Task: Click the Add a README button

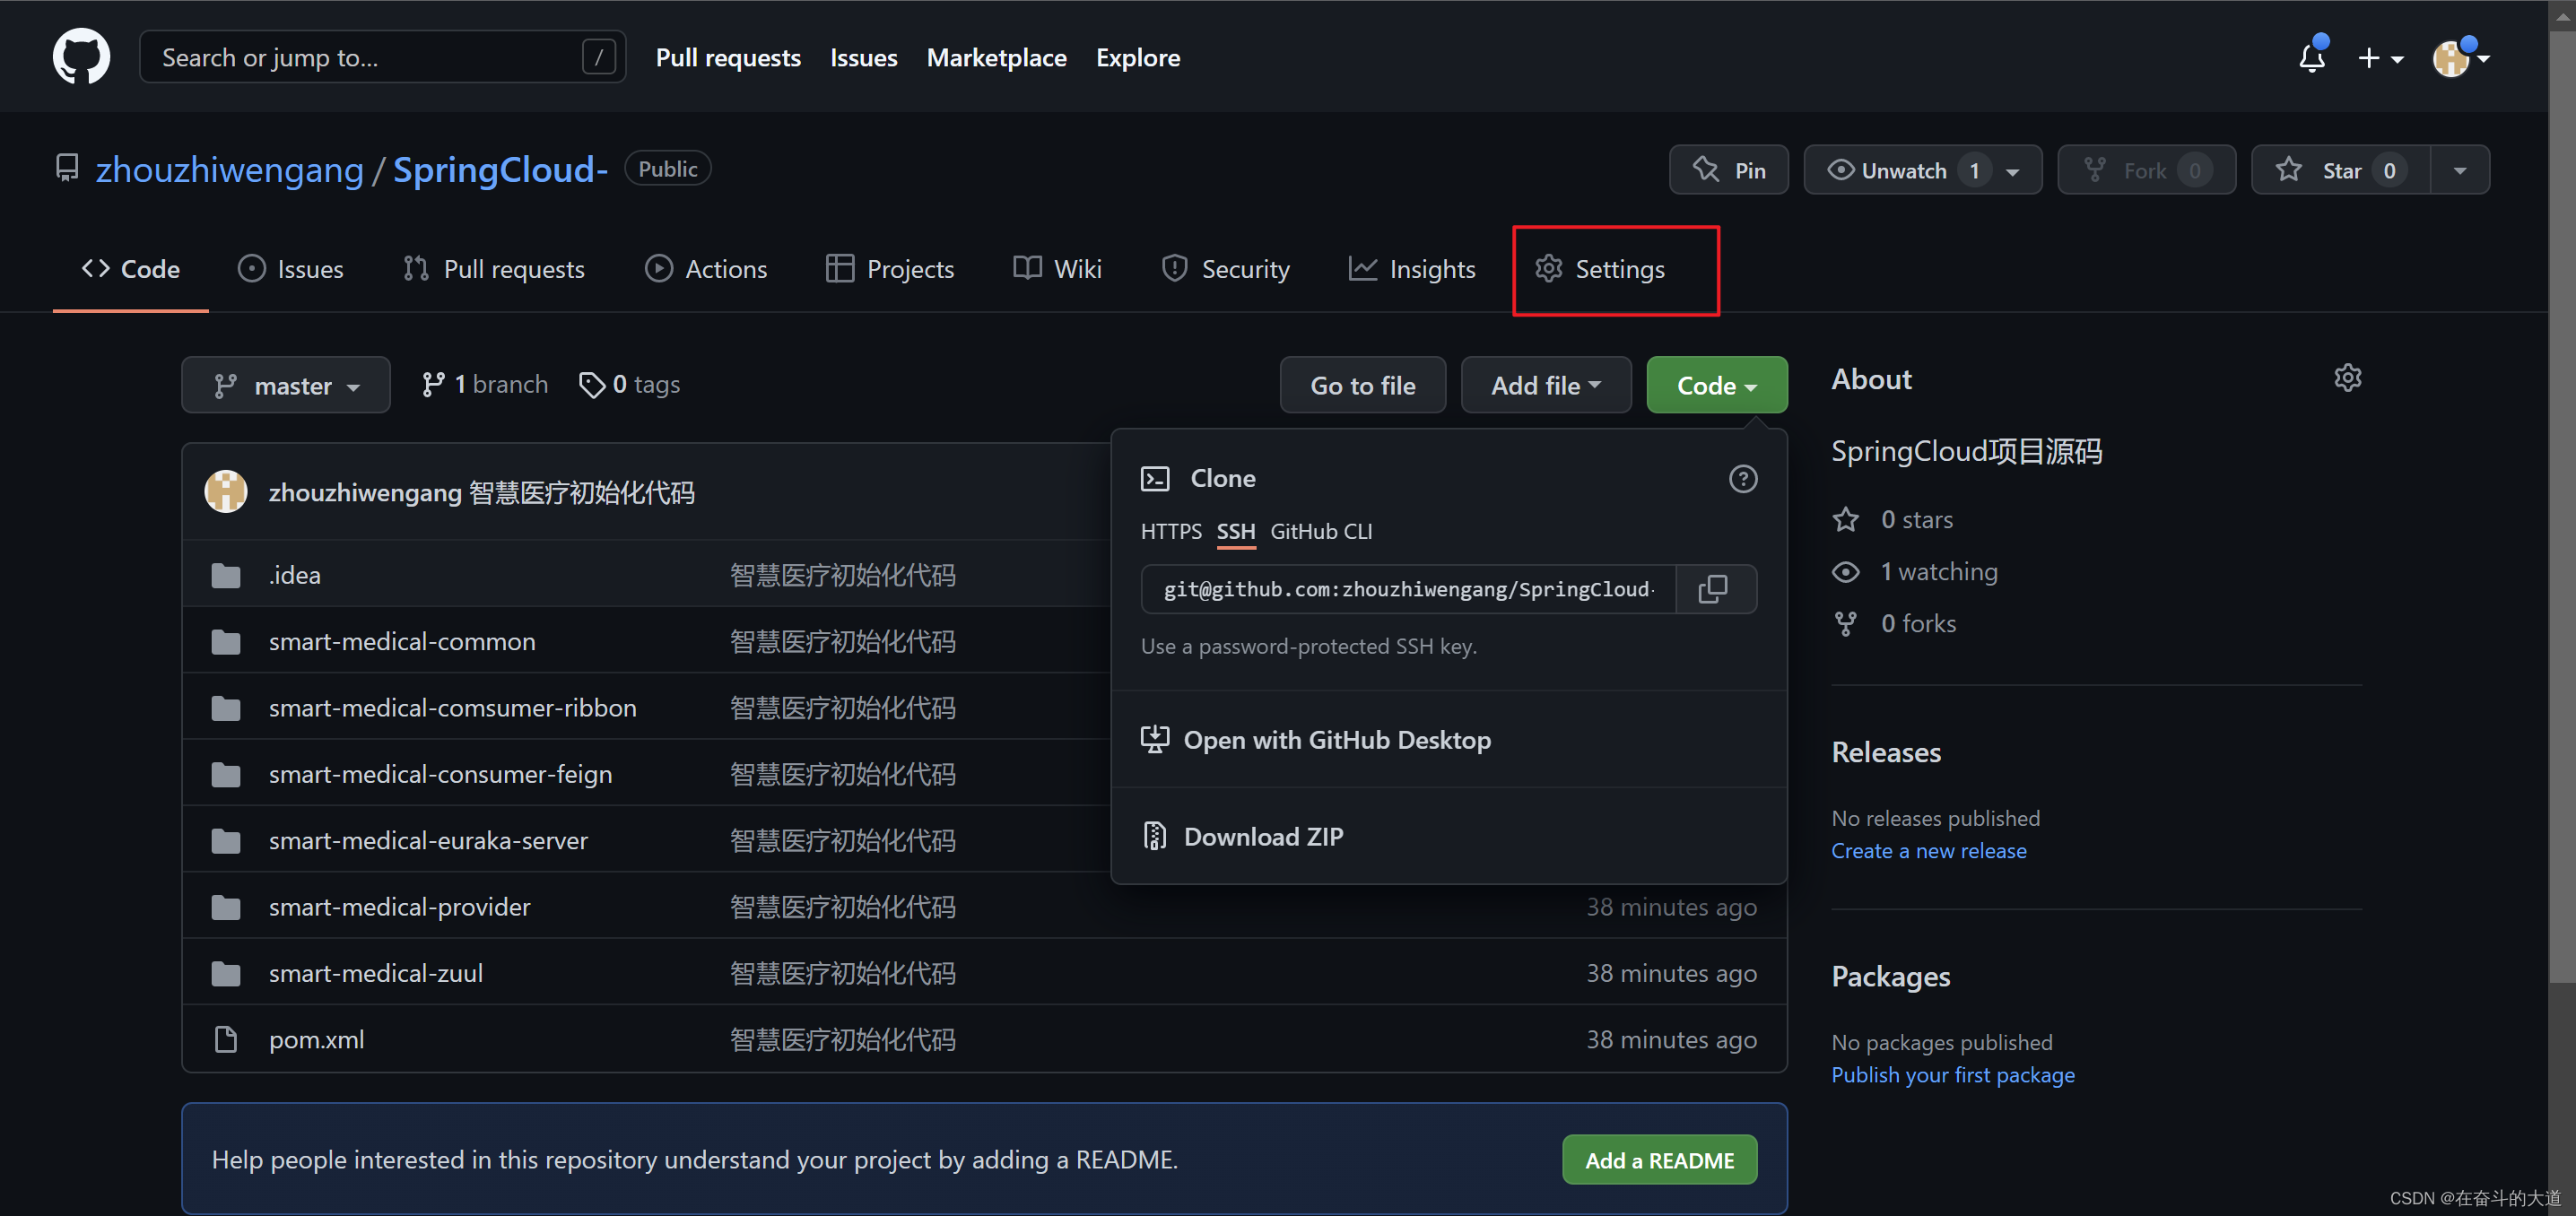Action: 1659,1160
